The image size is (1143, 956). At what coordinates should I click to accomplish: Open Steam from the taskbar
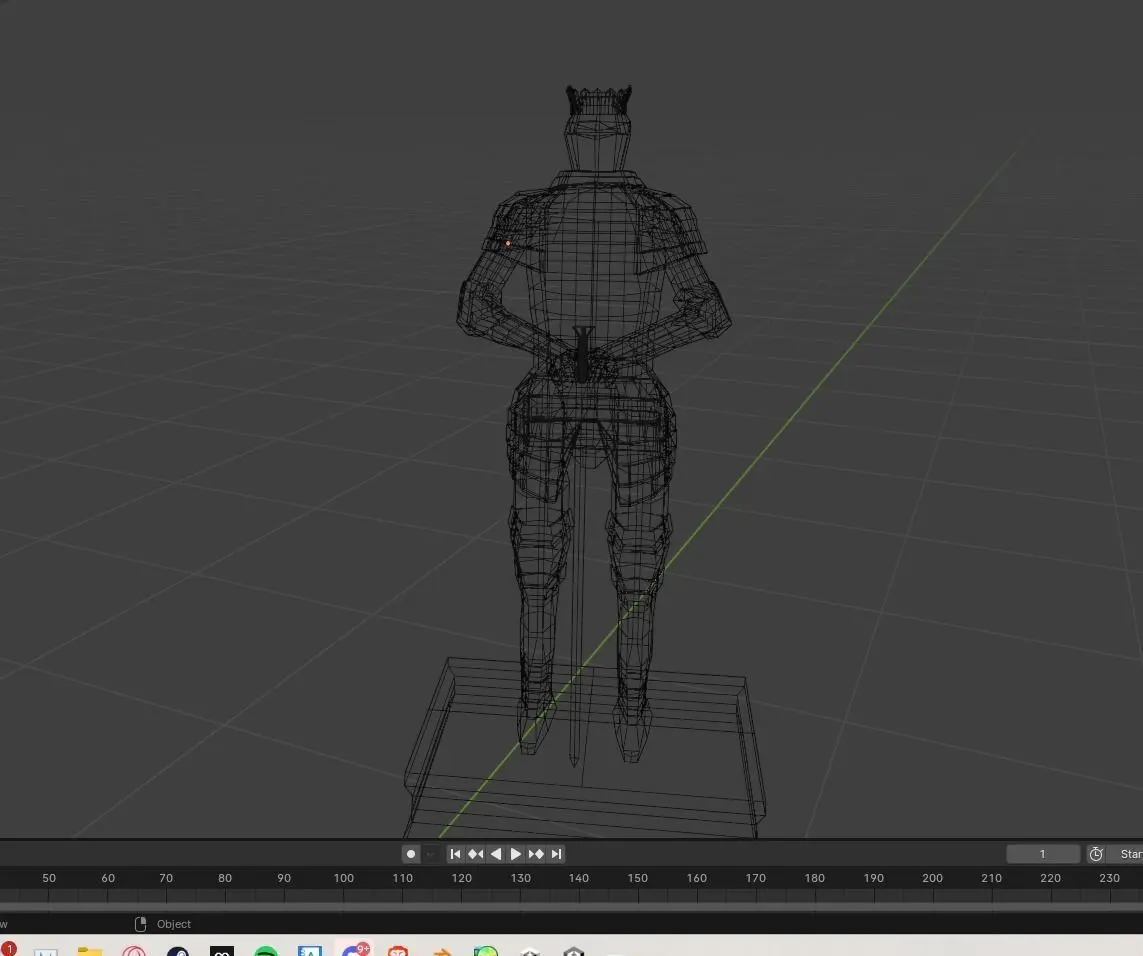click(178, 951)
